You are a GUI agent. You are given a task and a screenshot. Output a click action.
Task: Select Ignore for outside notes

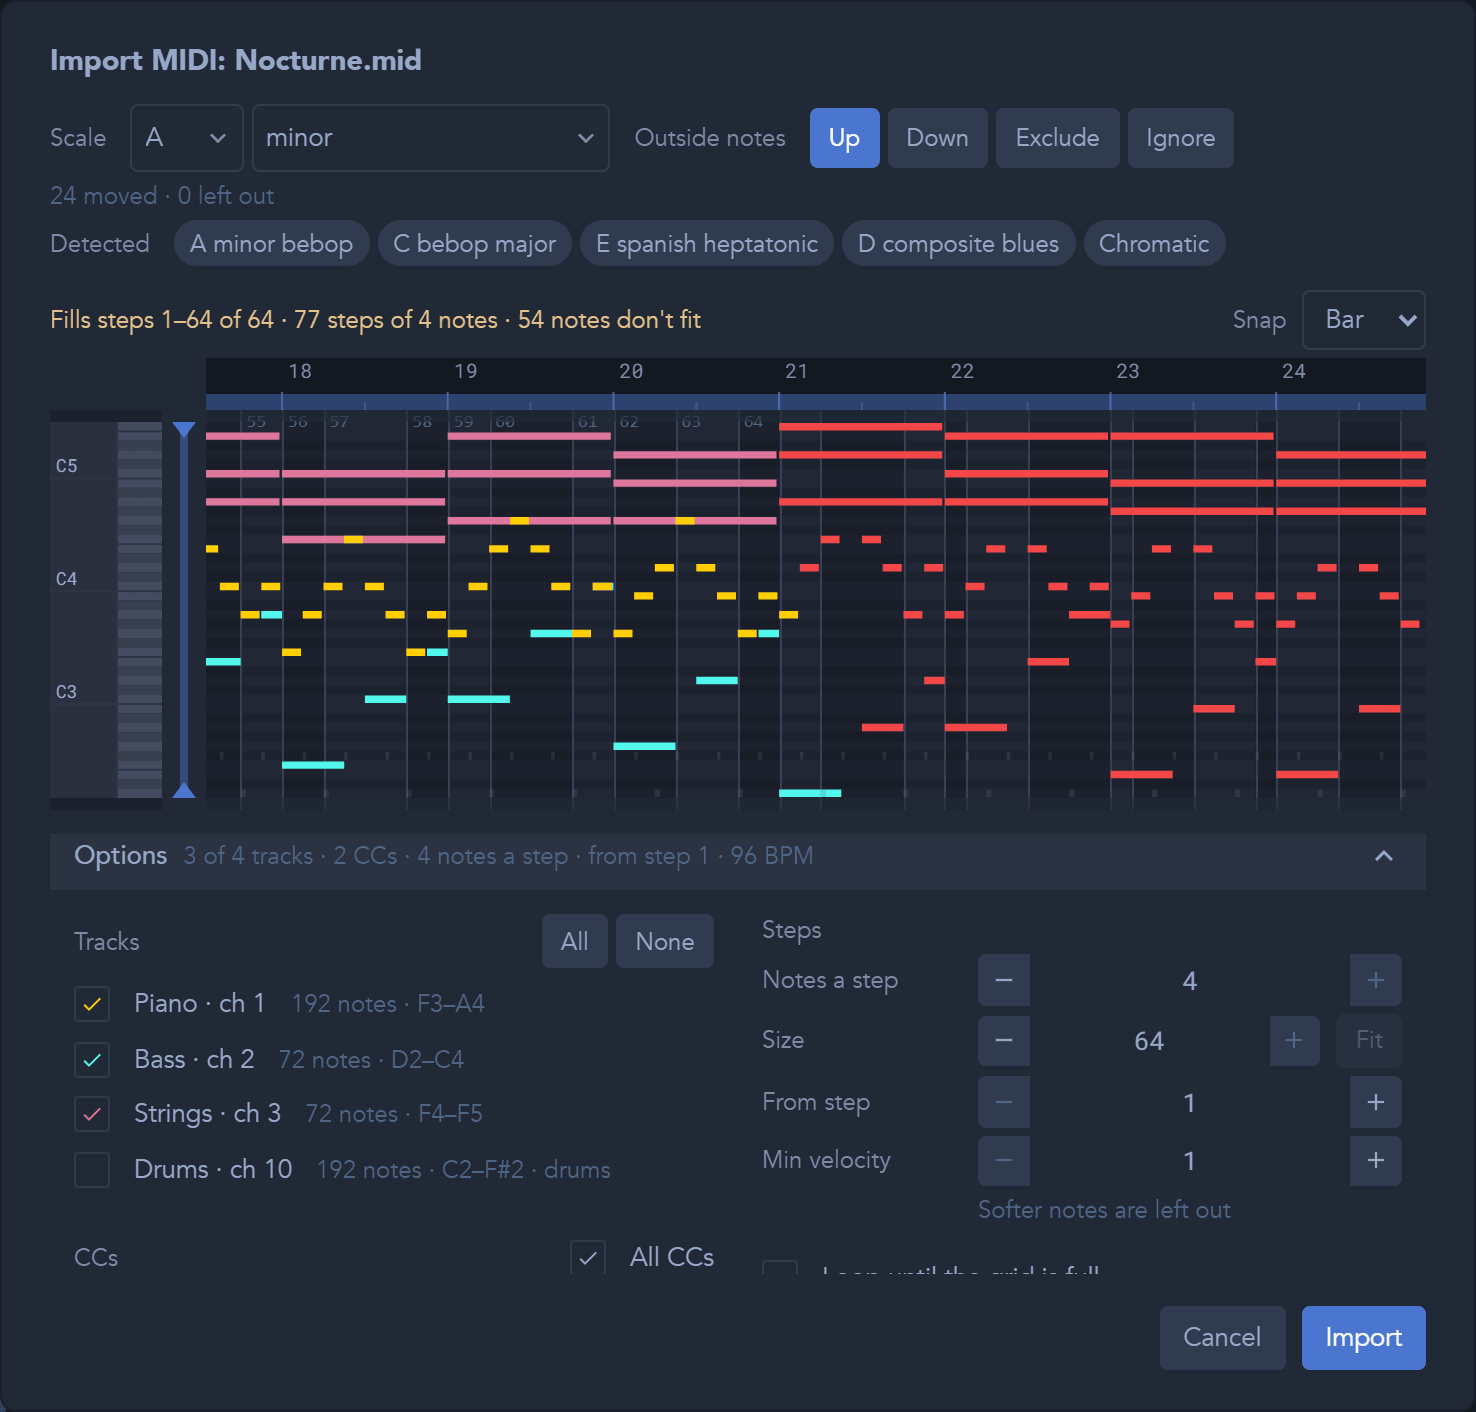pos(1180,138)
